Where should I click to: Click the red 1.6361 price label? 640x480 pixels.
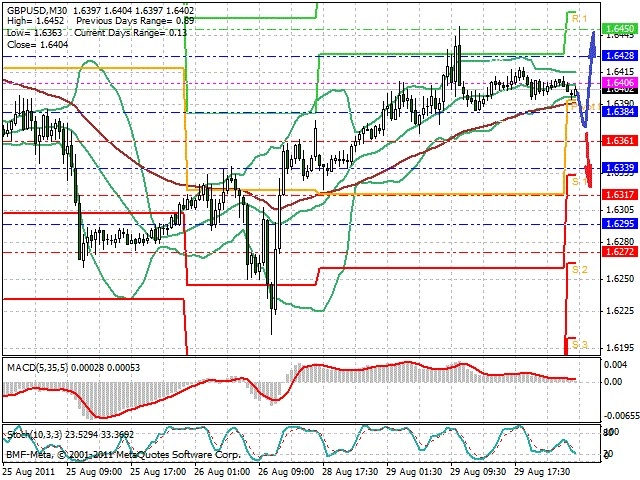tap(620, 141)
